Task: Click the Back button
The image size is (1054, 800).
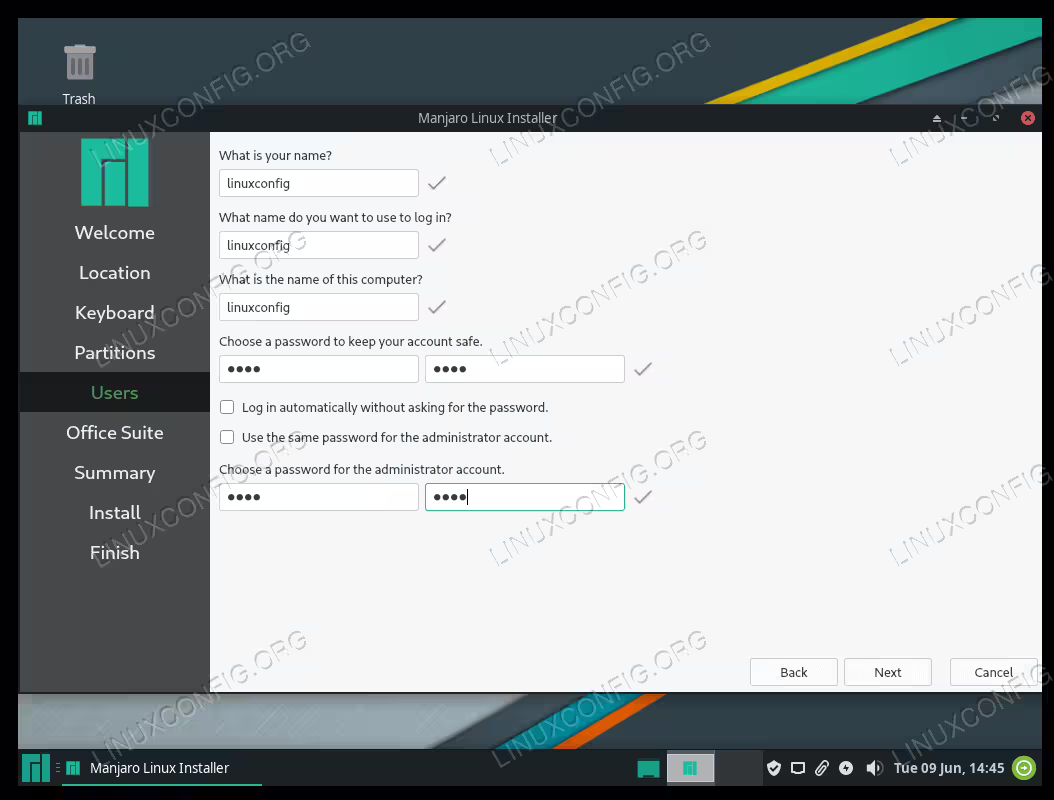Action: coord(794,672)
